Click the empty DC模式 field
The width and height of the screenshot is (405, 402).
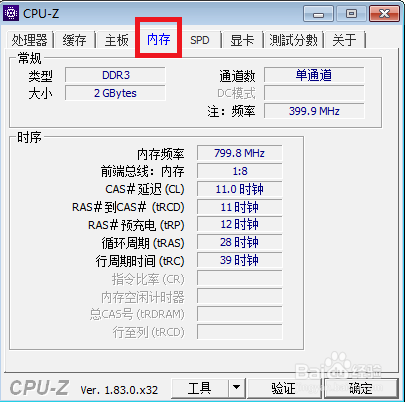314,93
